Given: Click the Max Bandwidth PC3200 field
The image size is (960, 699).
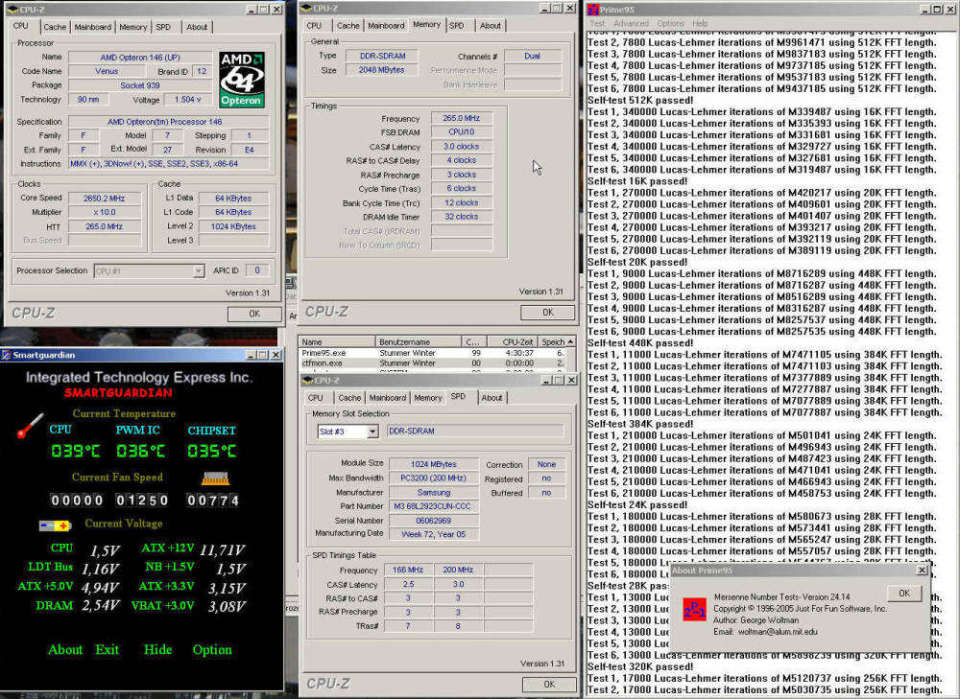Looking at the screenshot, I should (433, 478).
